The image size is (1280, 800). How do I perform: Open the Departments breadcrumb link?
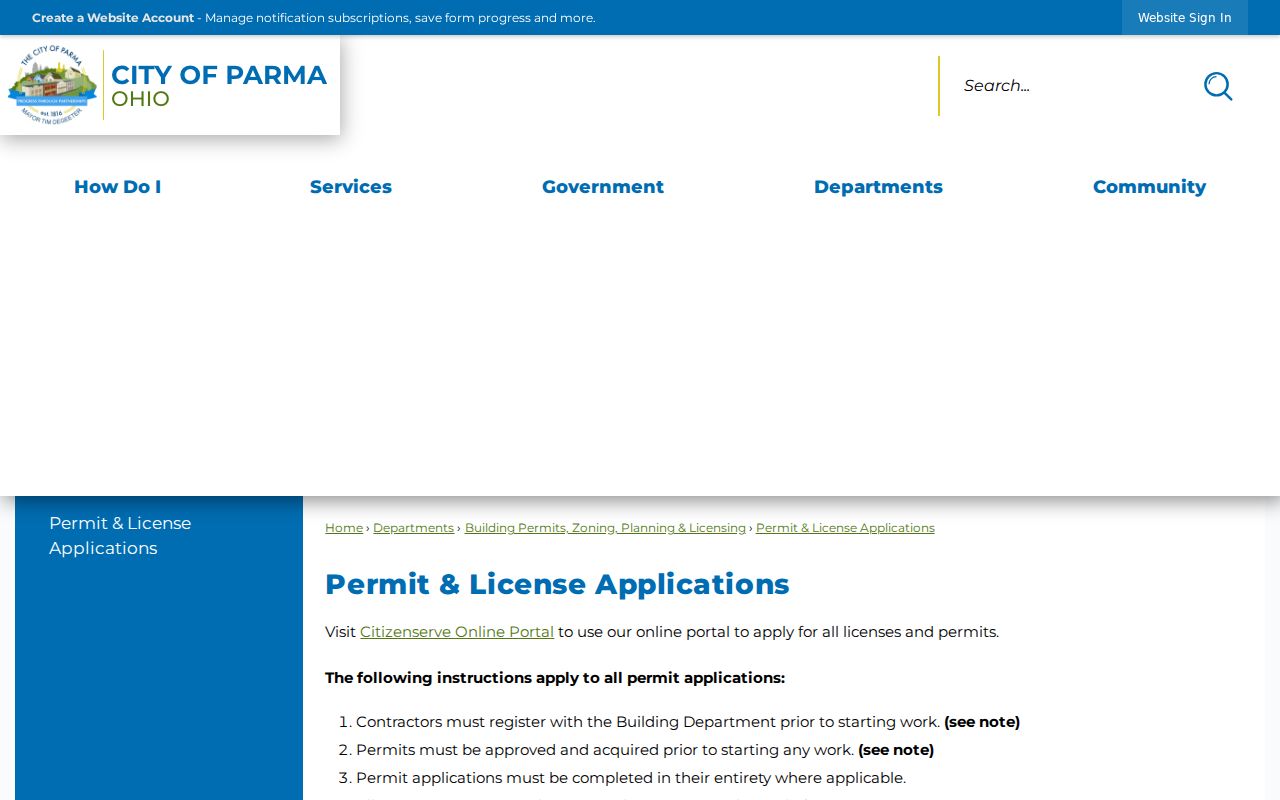pos(413,528)
